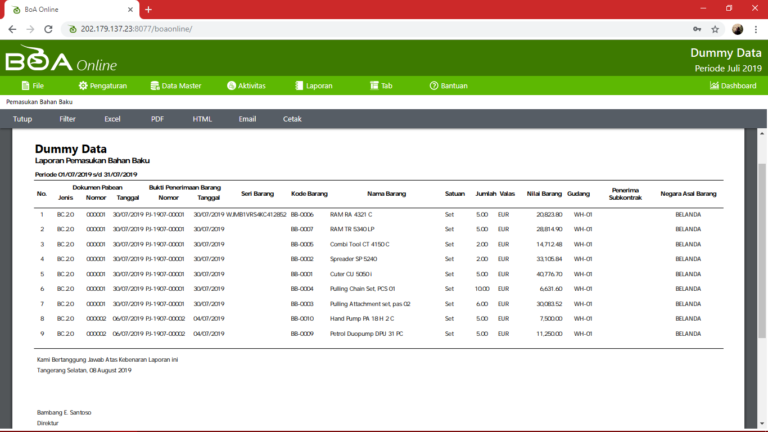
Task: Export the report as HTML
Action: (x=202, y=119)
